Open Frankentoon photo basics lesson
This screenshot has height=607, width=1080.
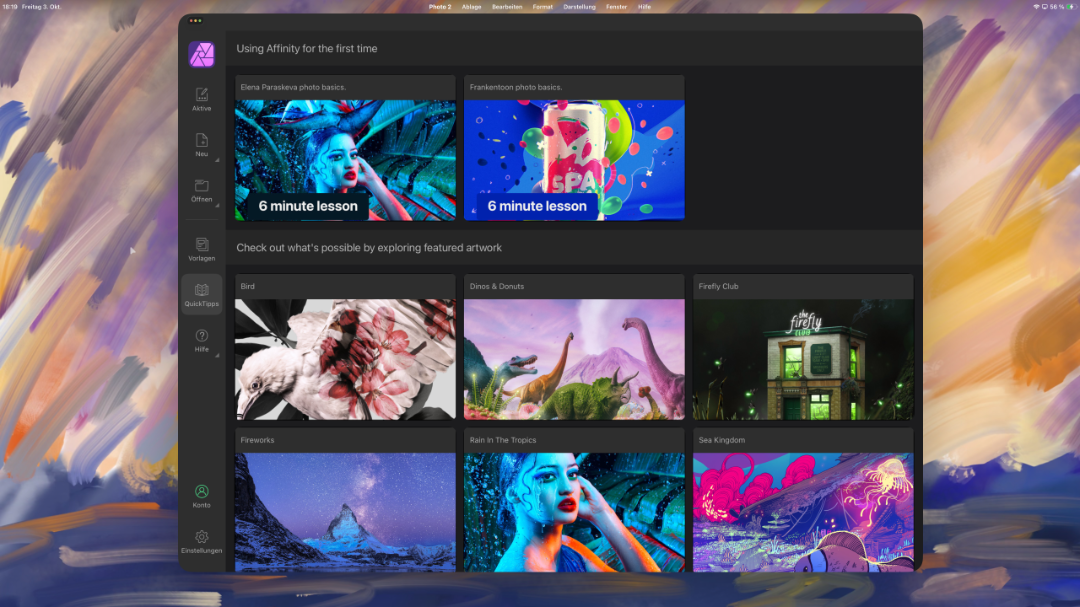[574, 160]
